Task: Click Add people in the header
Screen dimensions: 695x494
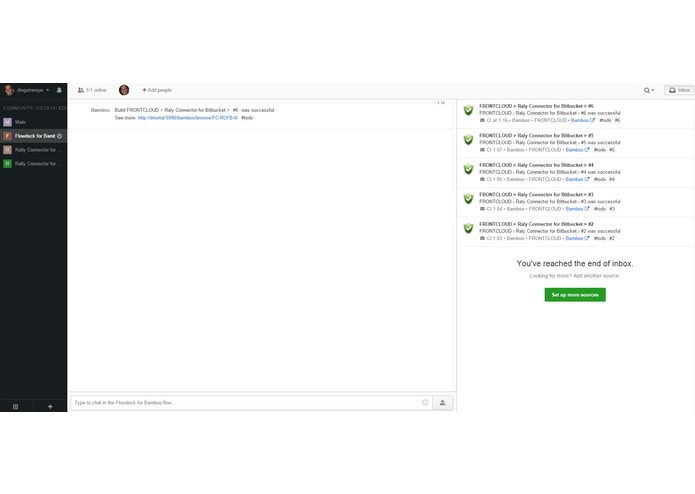Action: pyautogui.click(x=157, y=90)
